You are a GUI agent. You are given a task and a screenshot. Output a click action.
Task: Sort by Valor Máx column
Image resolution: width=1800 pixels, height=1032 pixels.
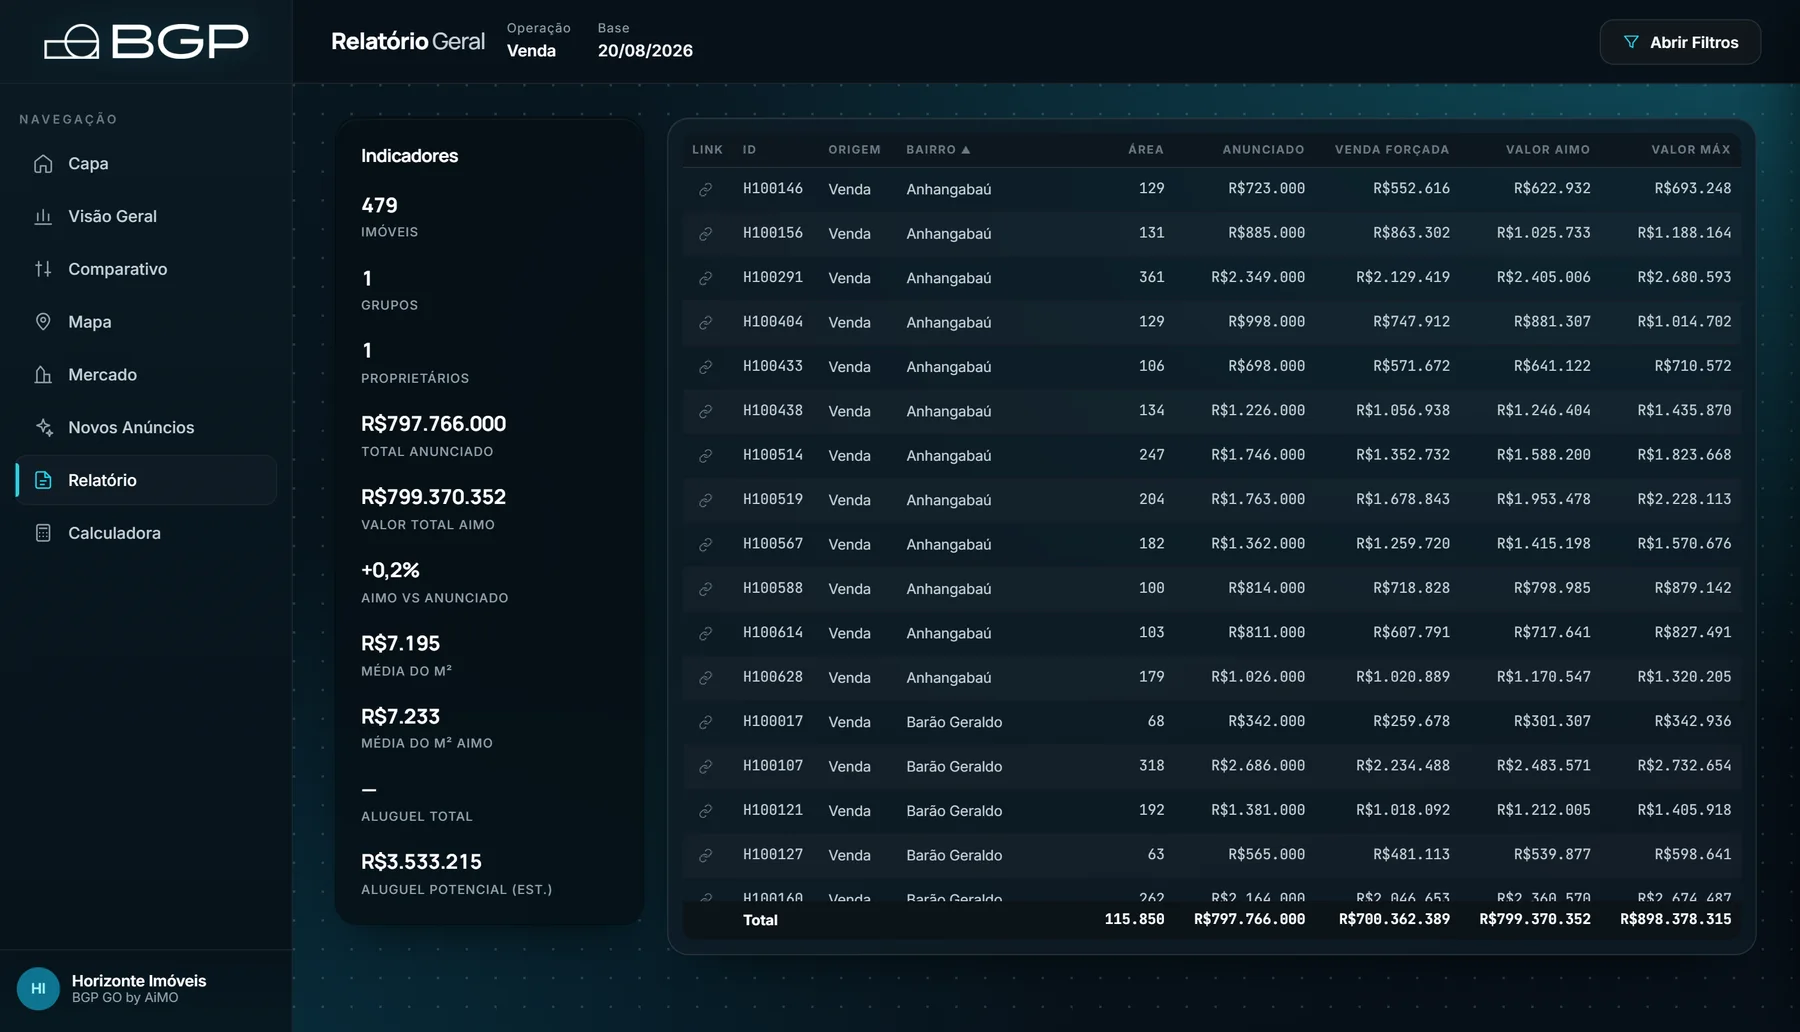[1690, 149]
